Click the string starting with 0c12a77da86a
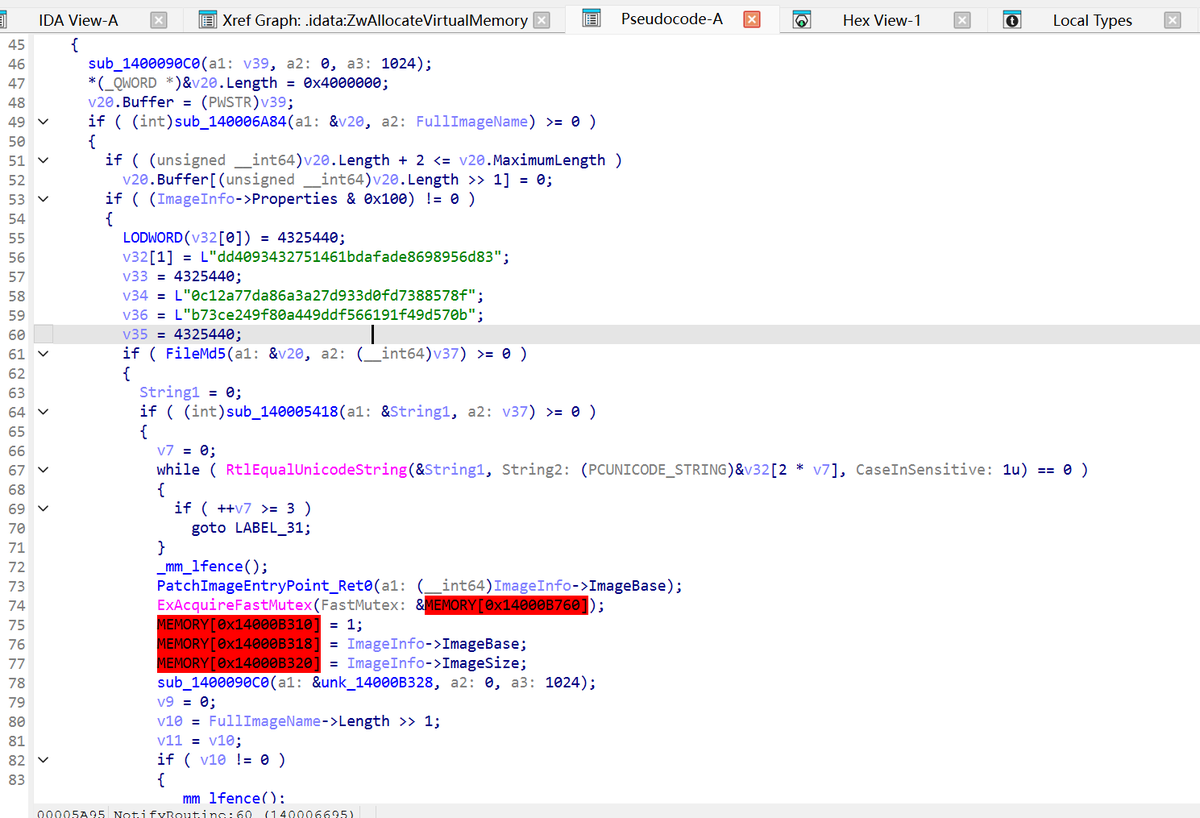1200x818 pixels. click(x=329, y=296)
